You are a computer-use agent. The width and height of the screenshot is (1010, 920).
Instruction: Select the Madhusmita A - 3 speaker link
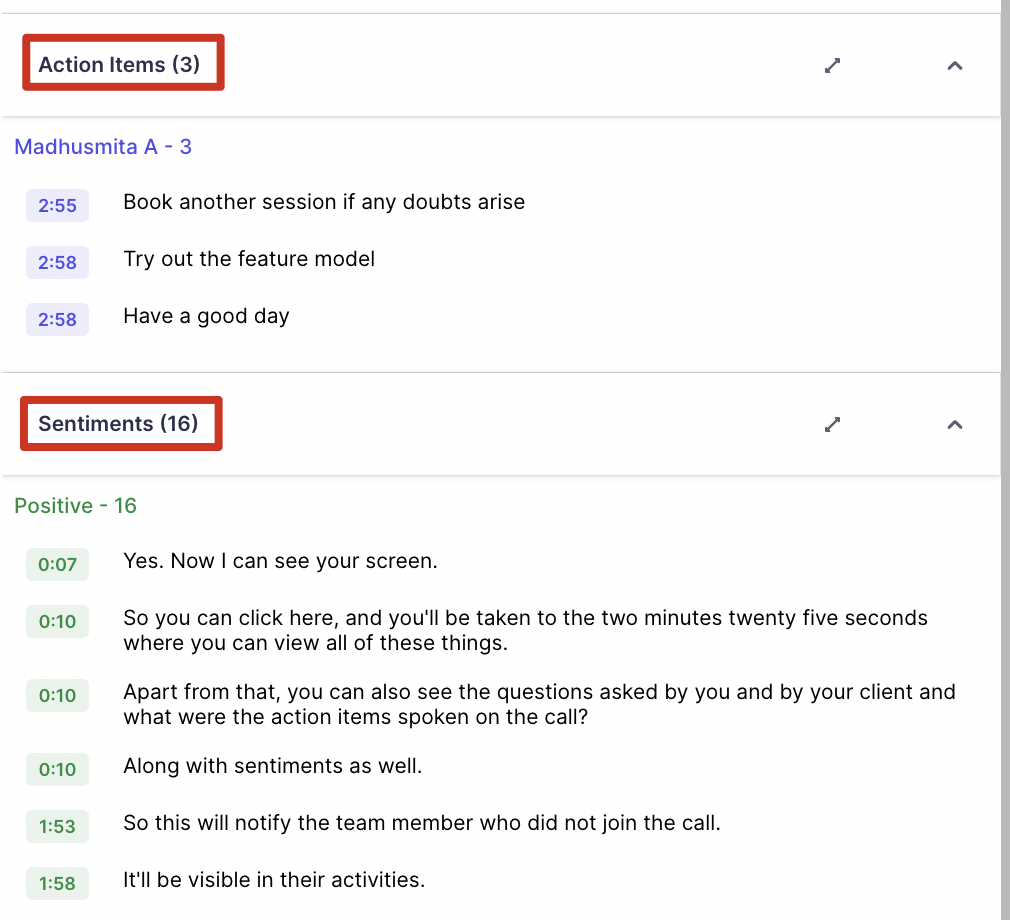pos(103,147)
